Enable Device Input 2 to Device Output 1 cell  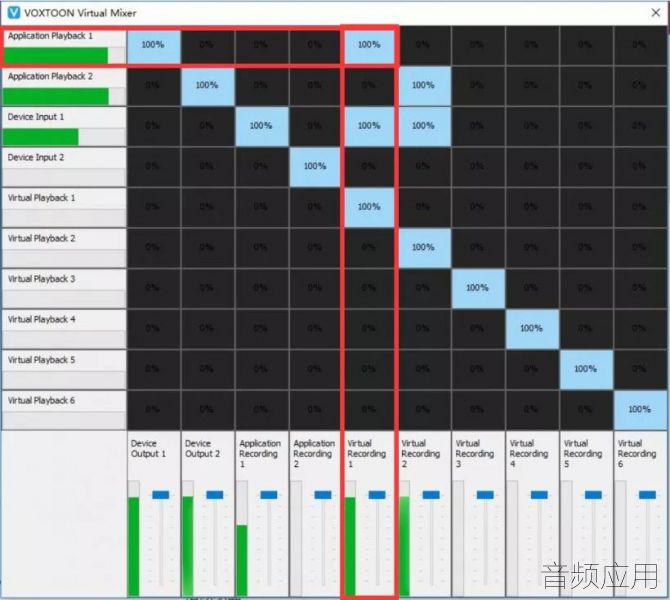point(153,166)
